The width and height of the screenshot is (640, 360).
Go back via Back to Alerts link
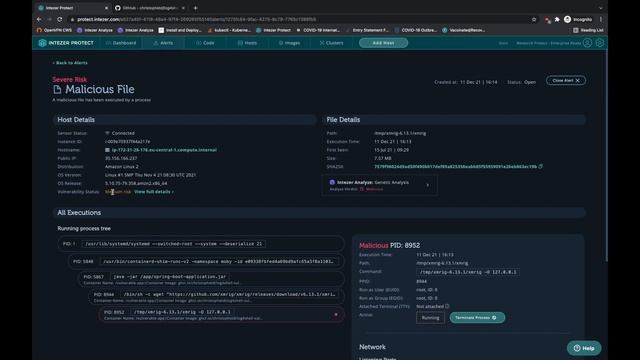(70, 63)
